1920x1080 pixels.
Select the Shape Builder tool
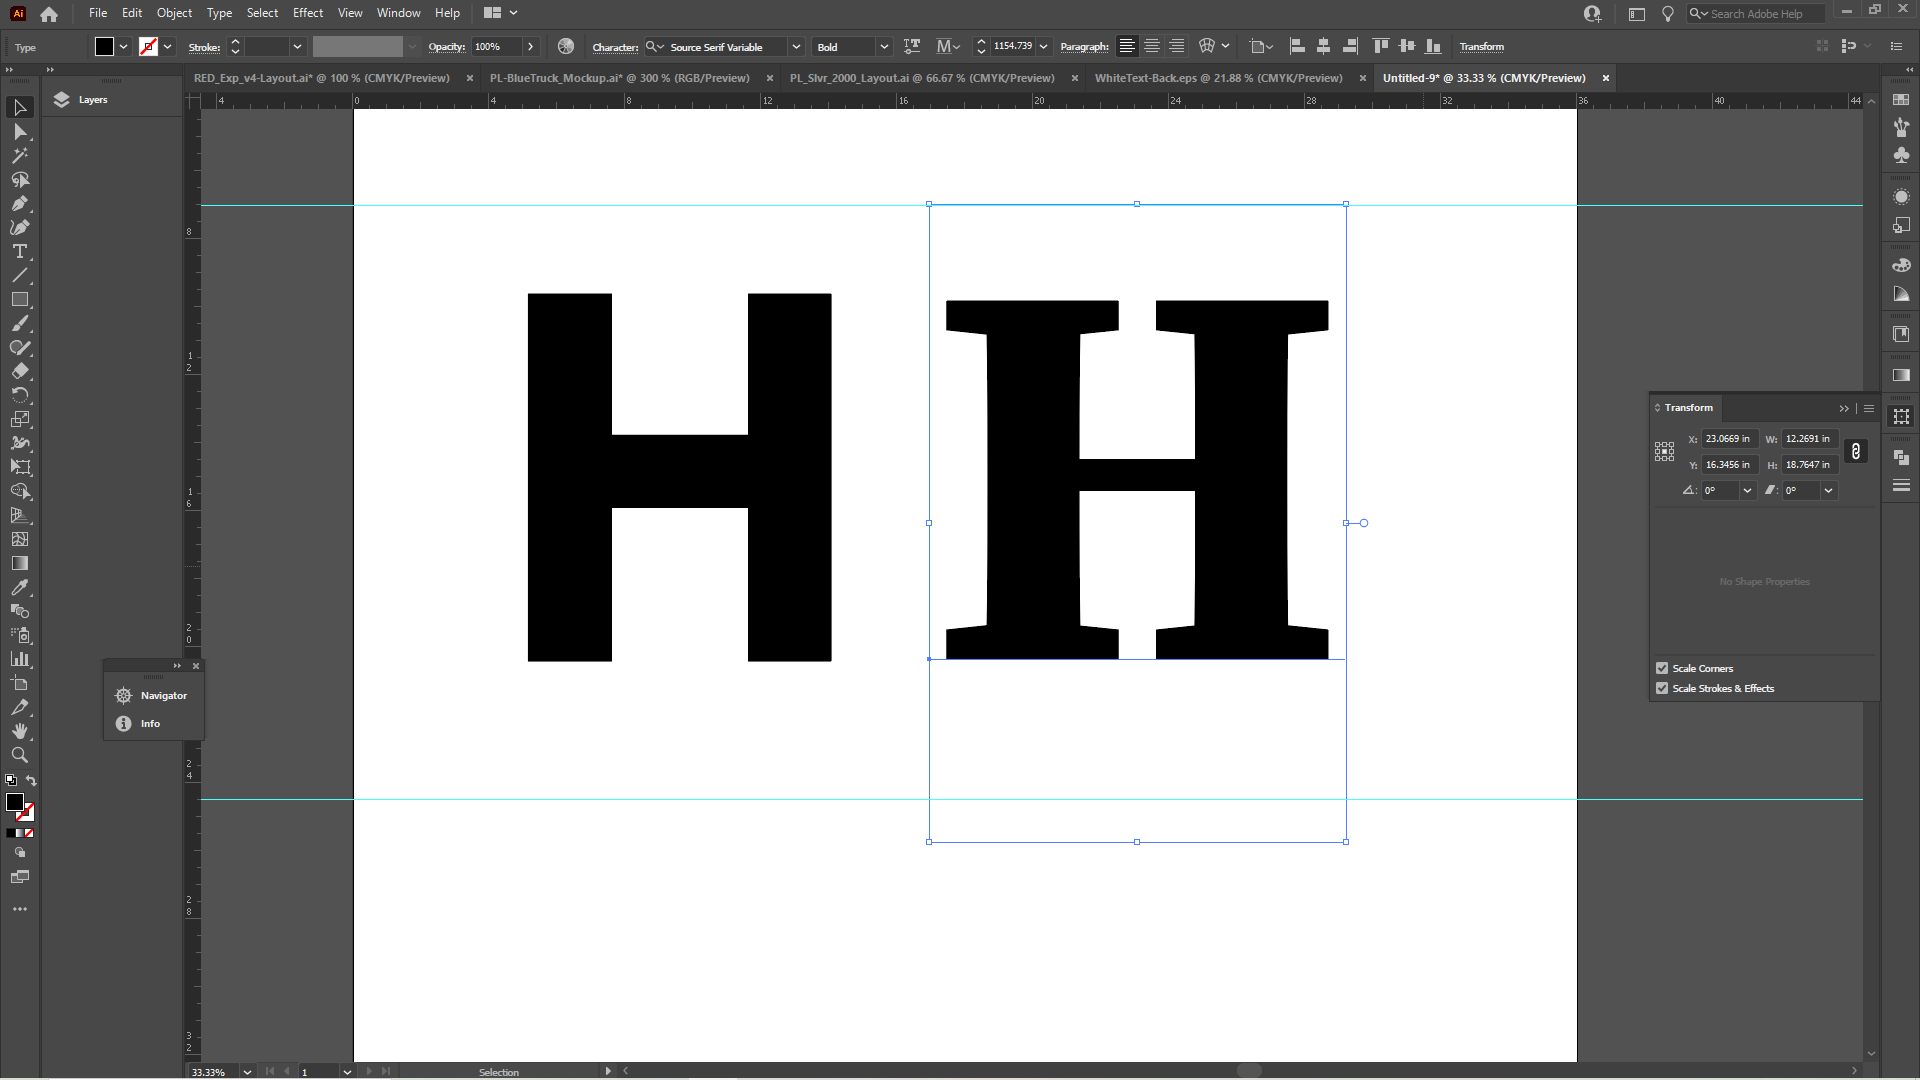click(20, 491)
